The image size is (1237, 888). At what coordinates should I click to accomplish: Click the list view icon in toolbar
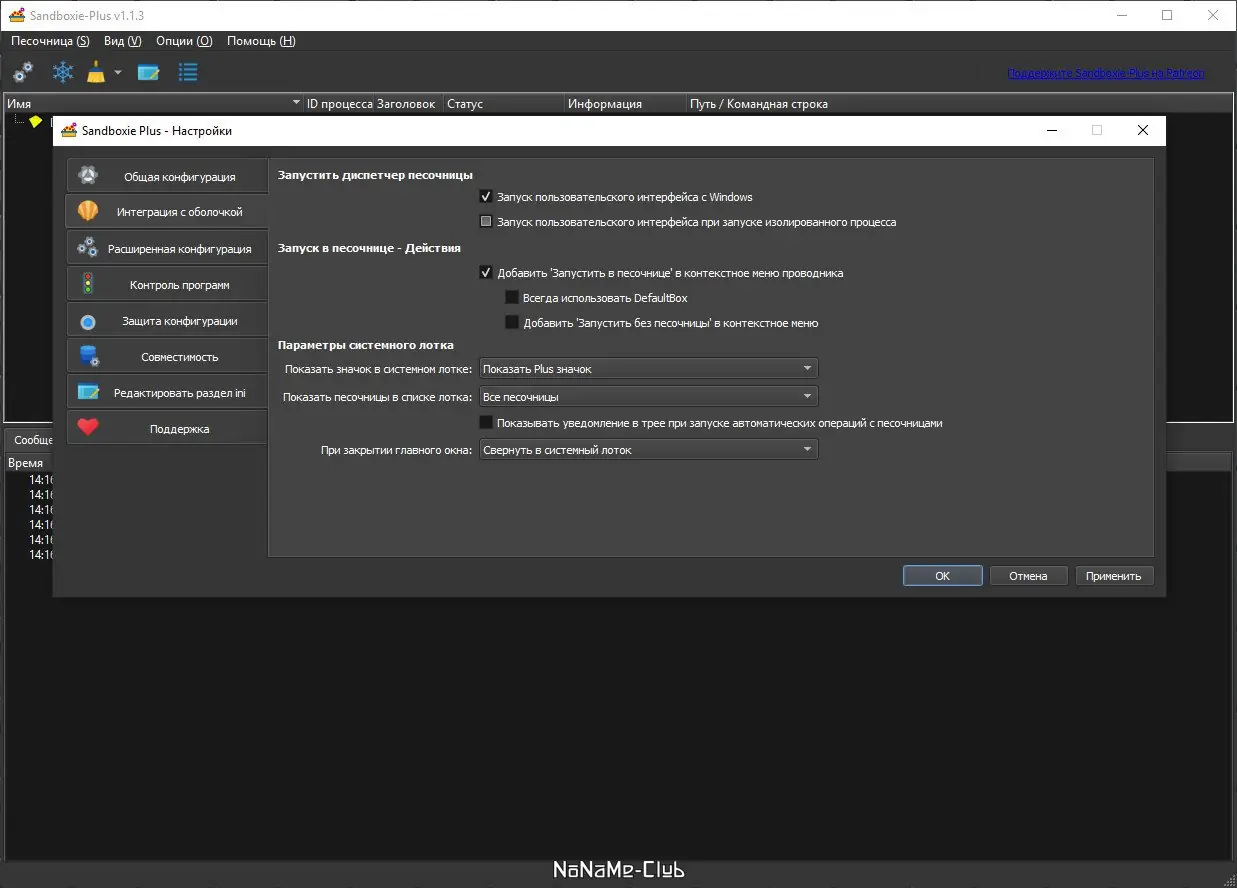click(x=188, y=72)
